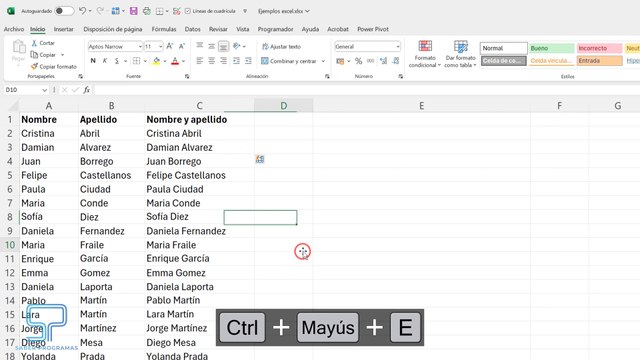Image resolution: width=640 pixels, height=360 pixels.
Task: Click the Insert Function fx icon
Action: [87, 90]
